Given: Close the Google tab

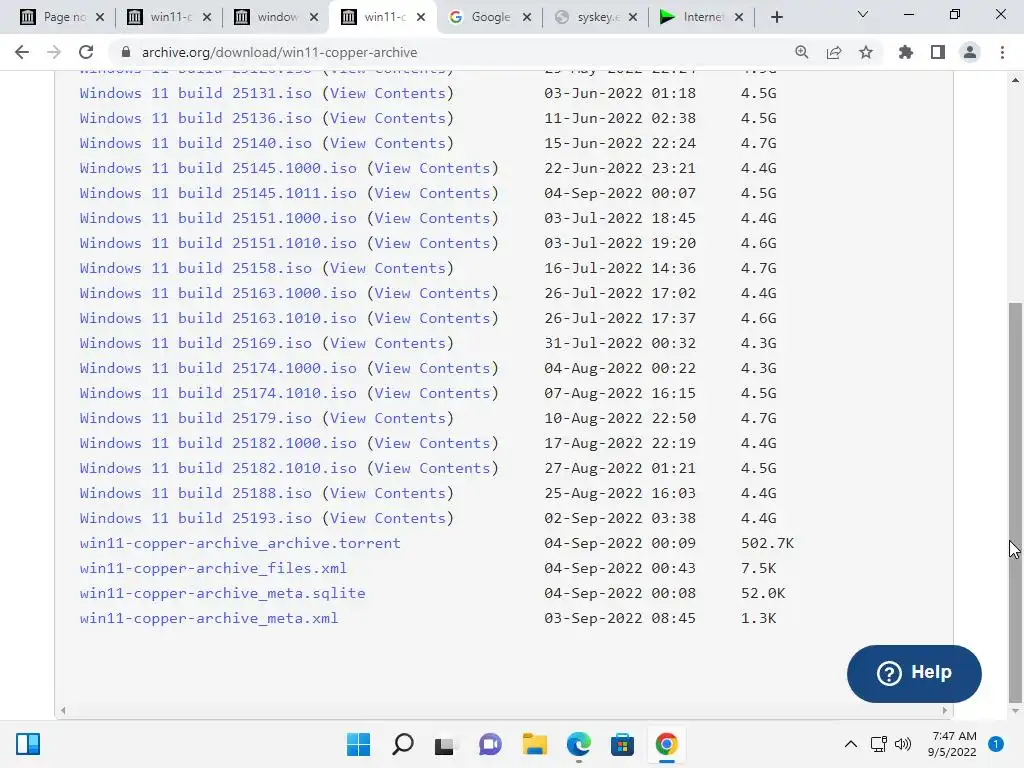Looking at the screenshot, I should pyautogui.click(x=527, y=18).
